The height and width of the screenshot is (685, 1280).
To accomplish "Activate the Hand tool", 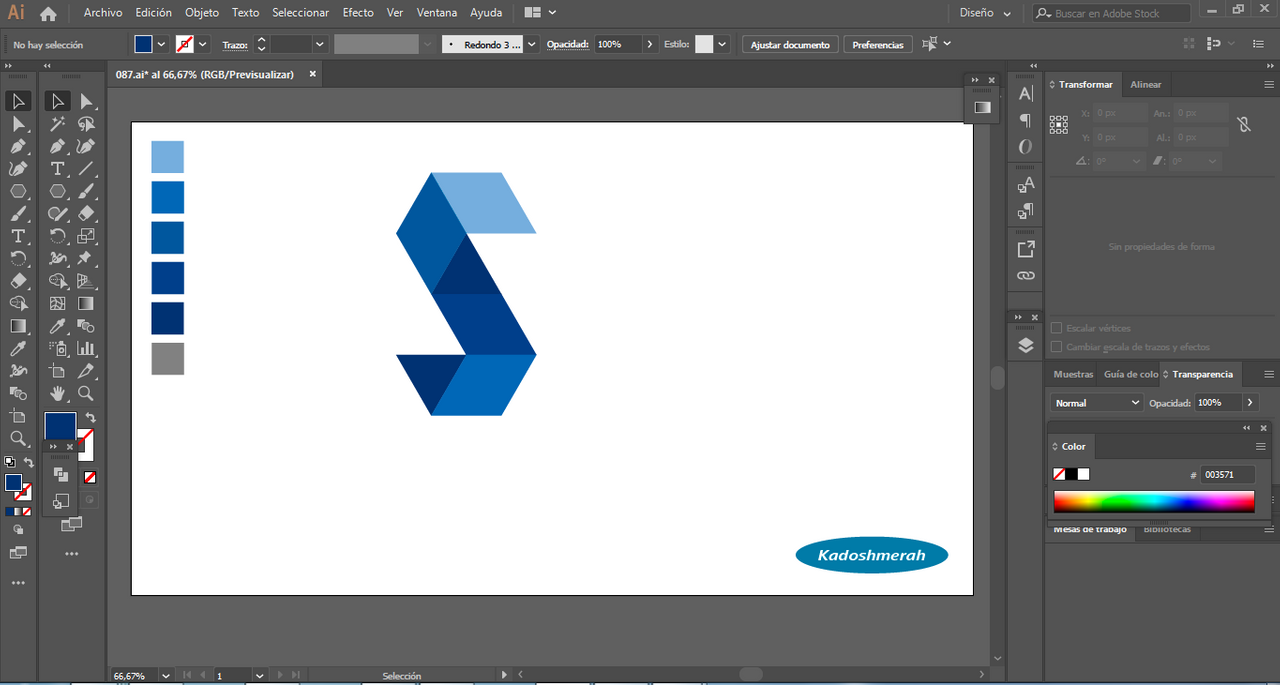I will pos(58,394).
